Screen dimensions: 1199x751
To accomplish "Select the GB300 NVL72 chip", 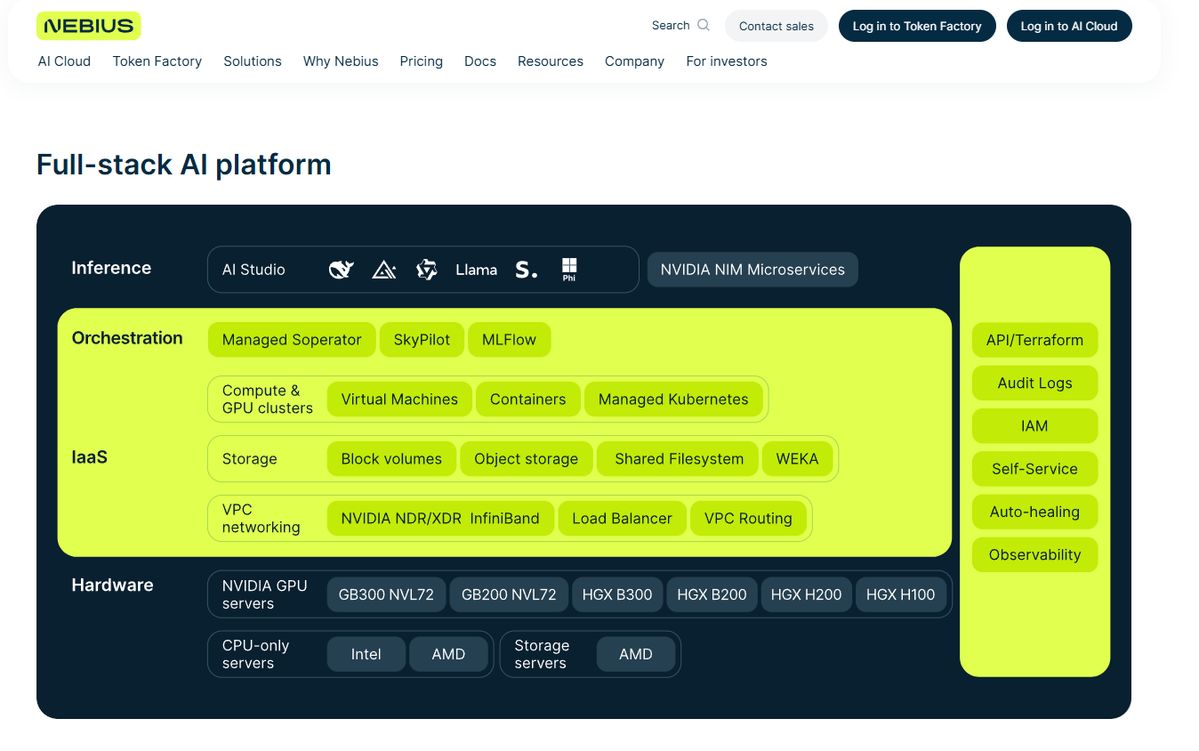I will [386, 594].
